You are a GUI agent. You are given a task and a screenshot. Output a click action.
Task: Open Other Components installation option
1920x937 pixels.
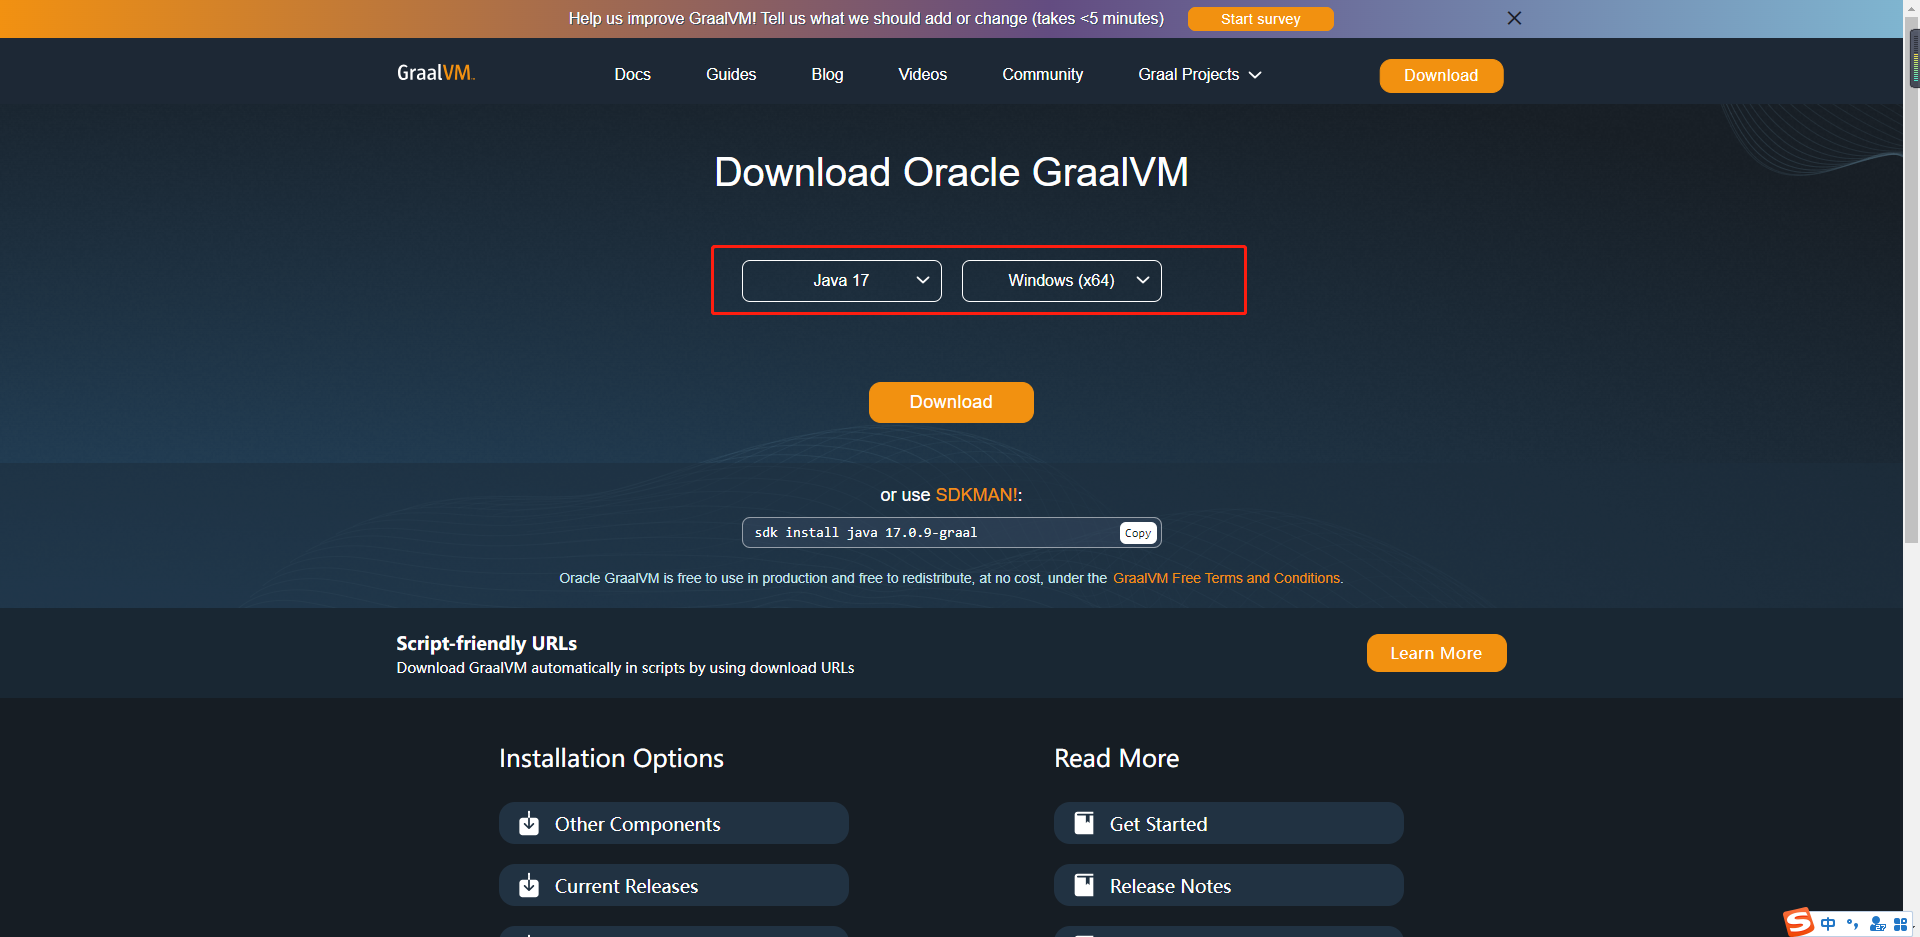tap(673, 824)
